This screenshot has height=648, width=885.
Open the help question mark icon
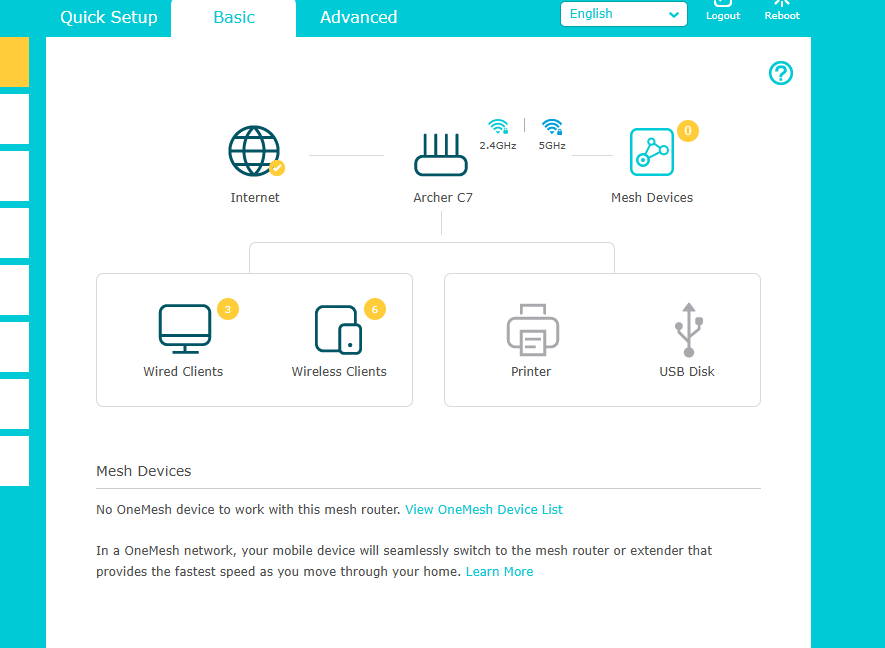pos(781,73)
